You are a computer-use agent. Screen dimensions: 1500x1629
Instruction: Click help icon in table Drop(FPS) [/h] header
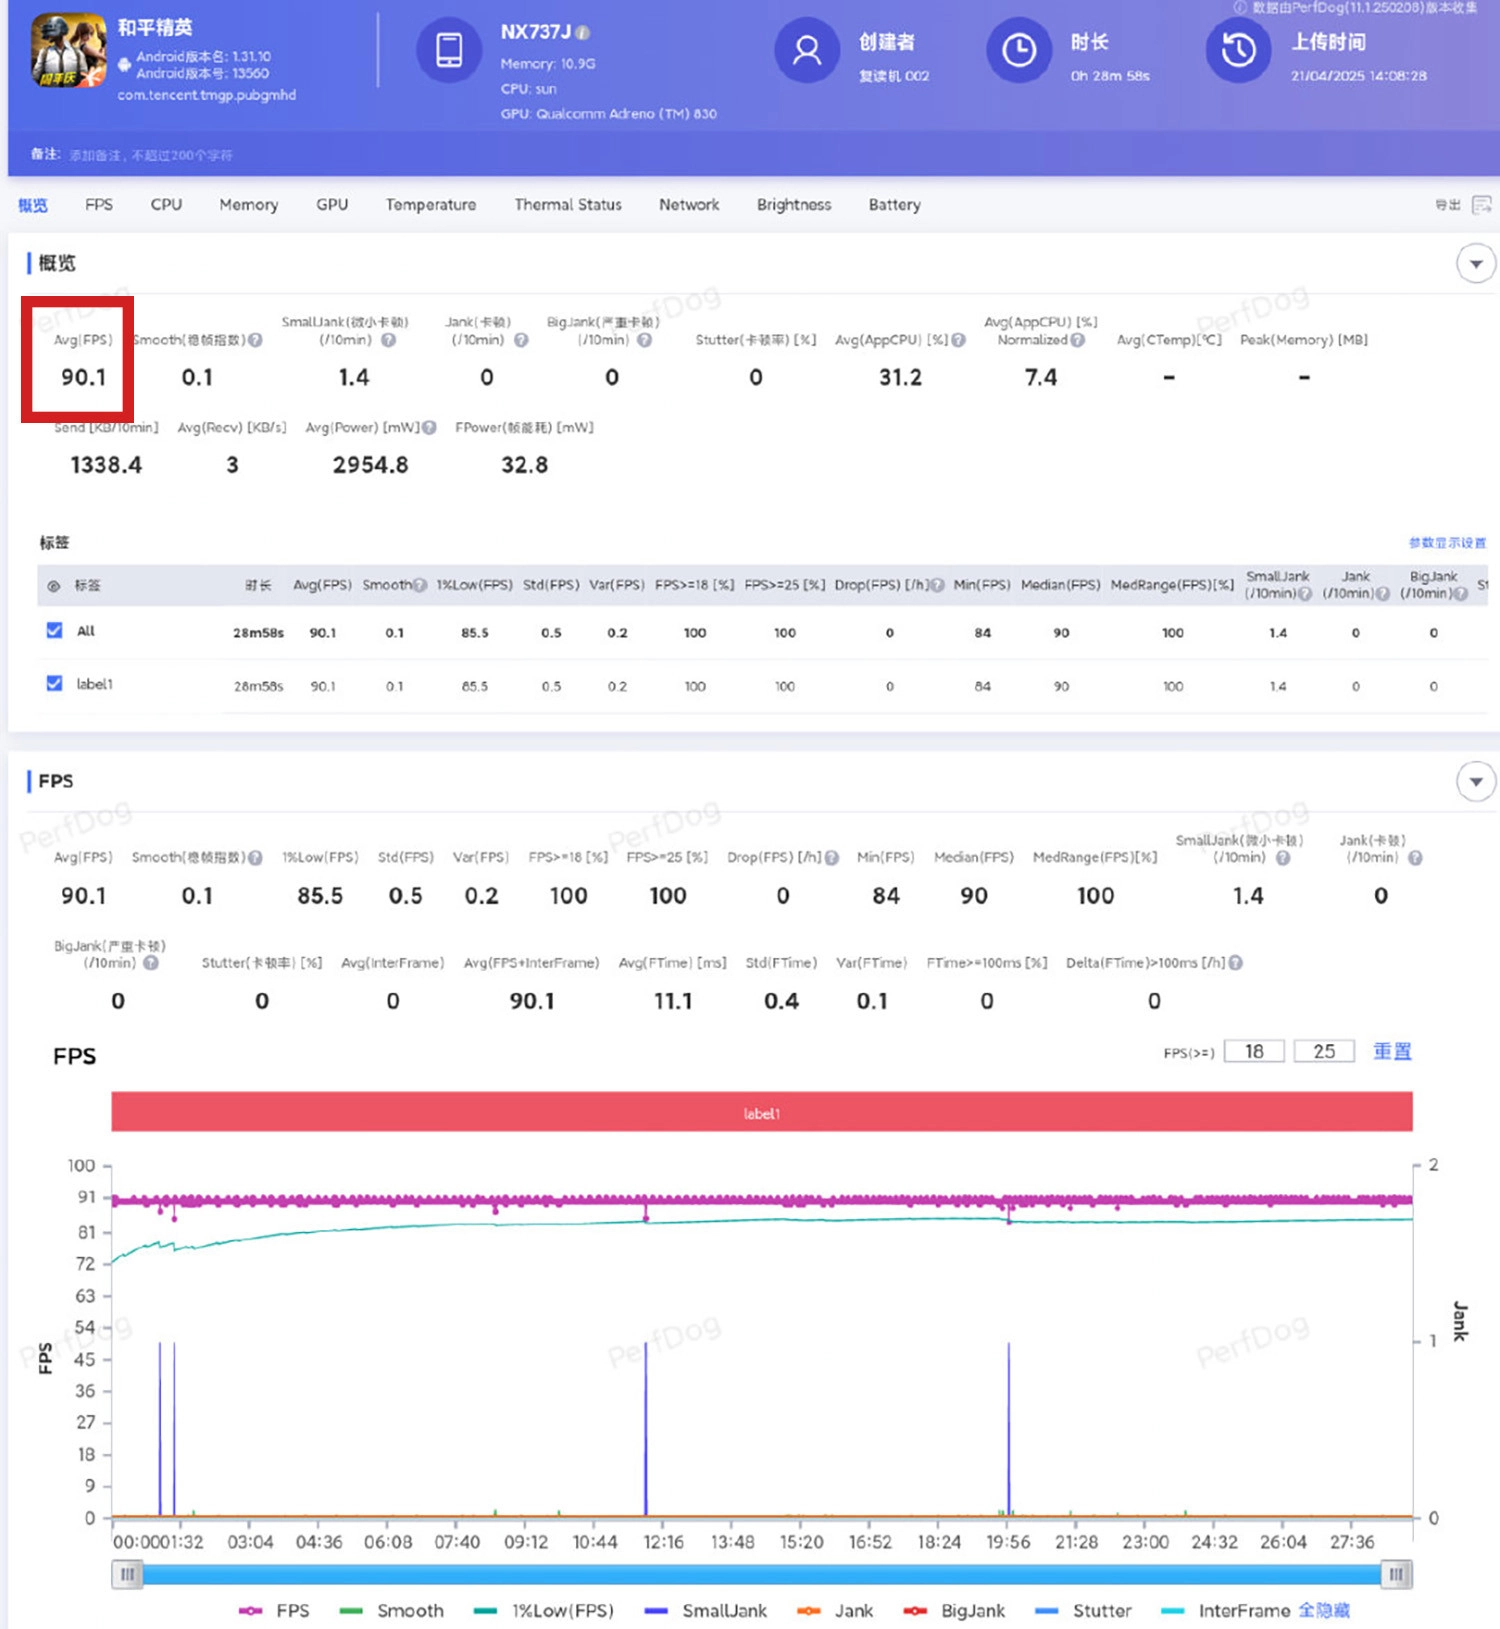click(937, 585)
